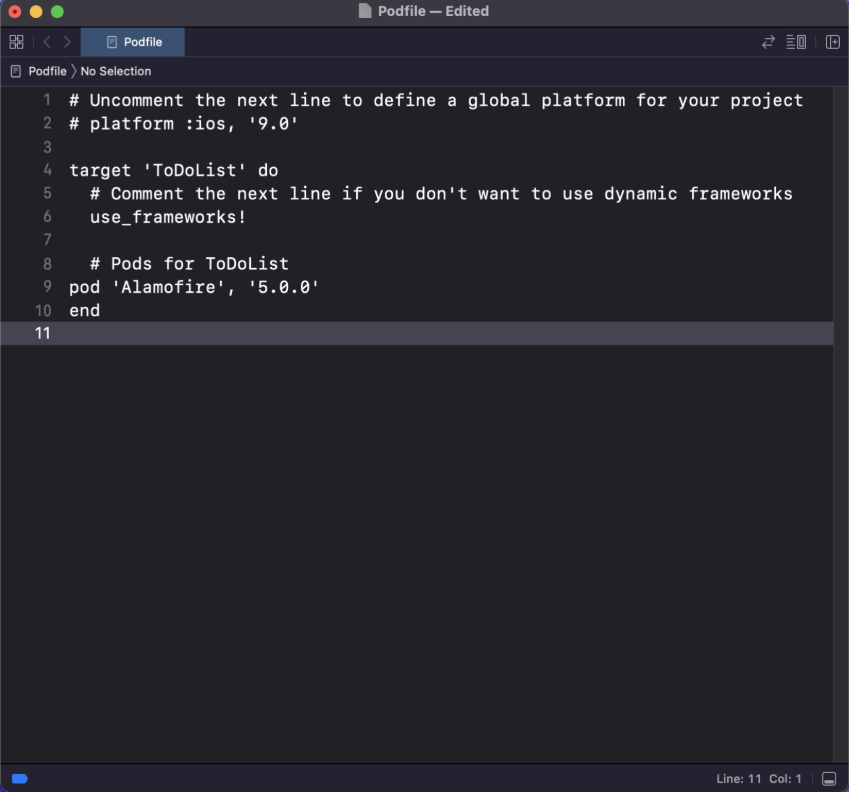Add editor pane on right
This screenshot has height=792, width=849.
click(833, 42)
